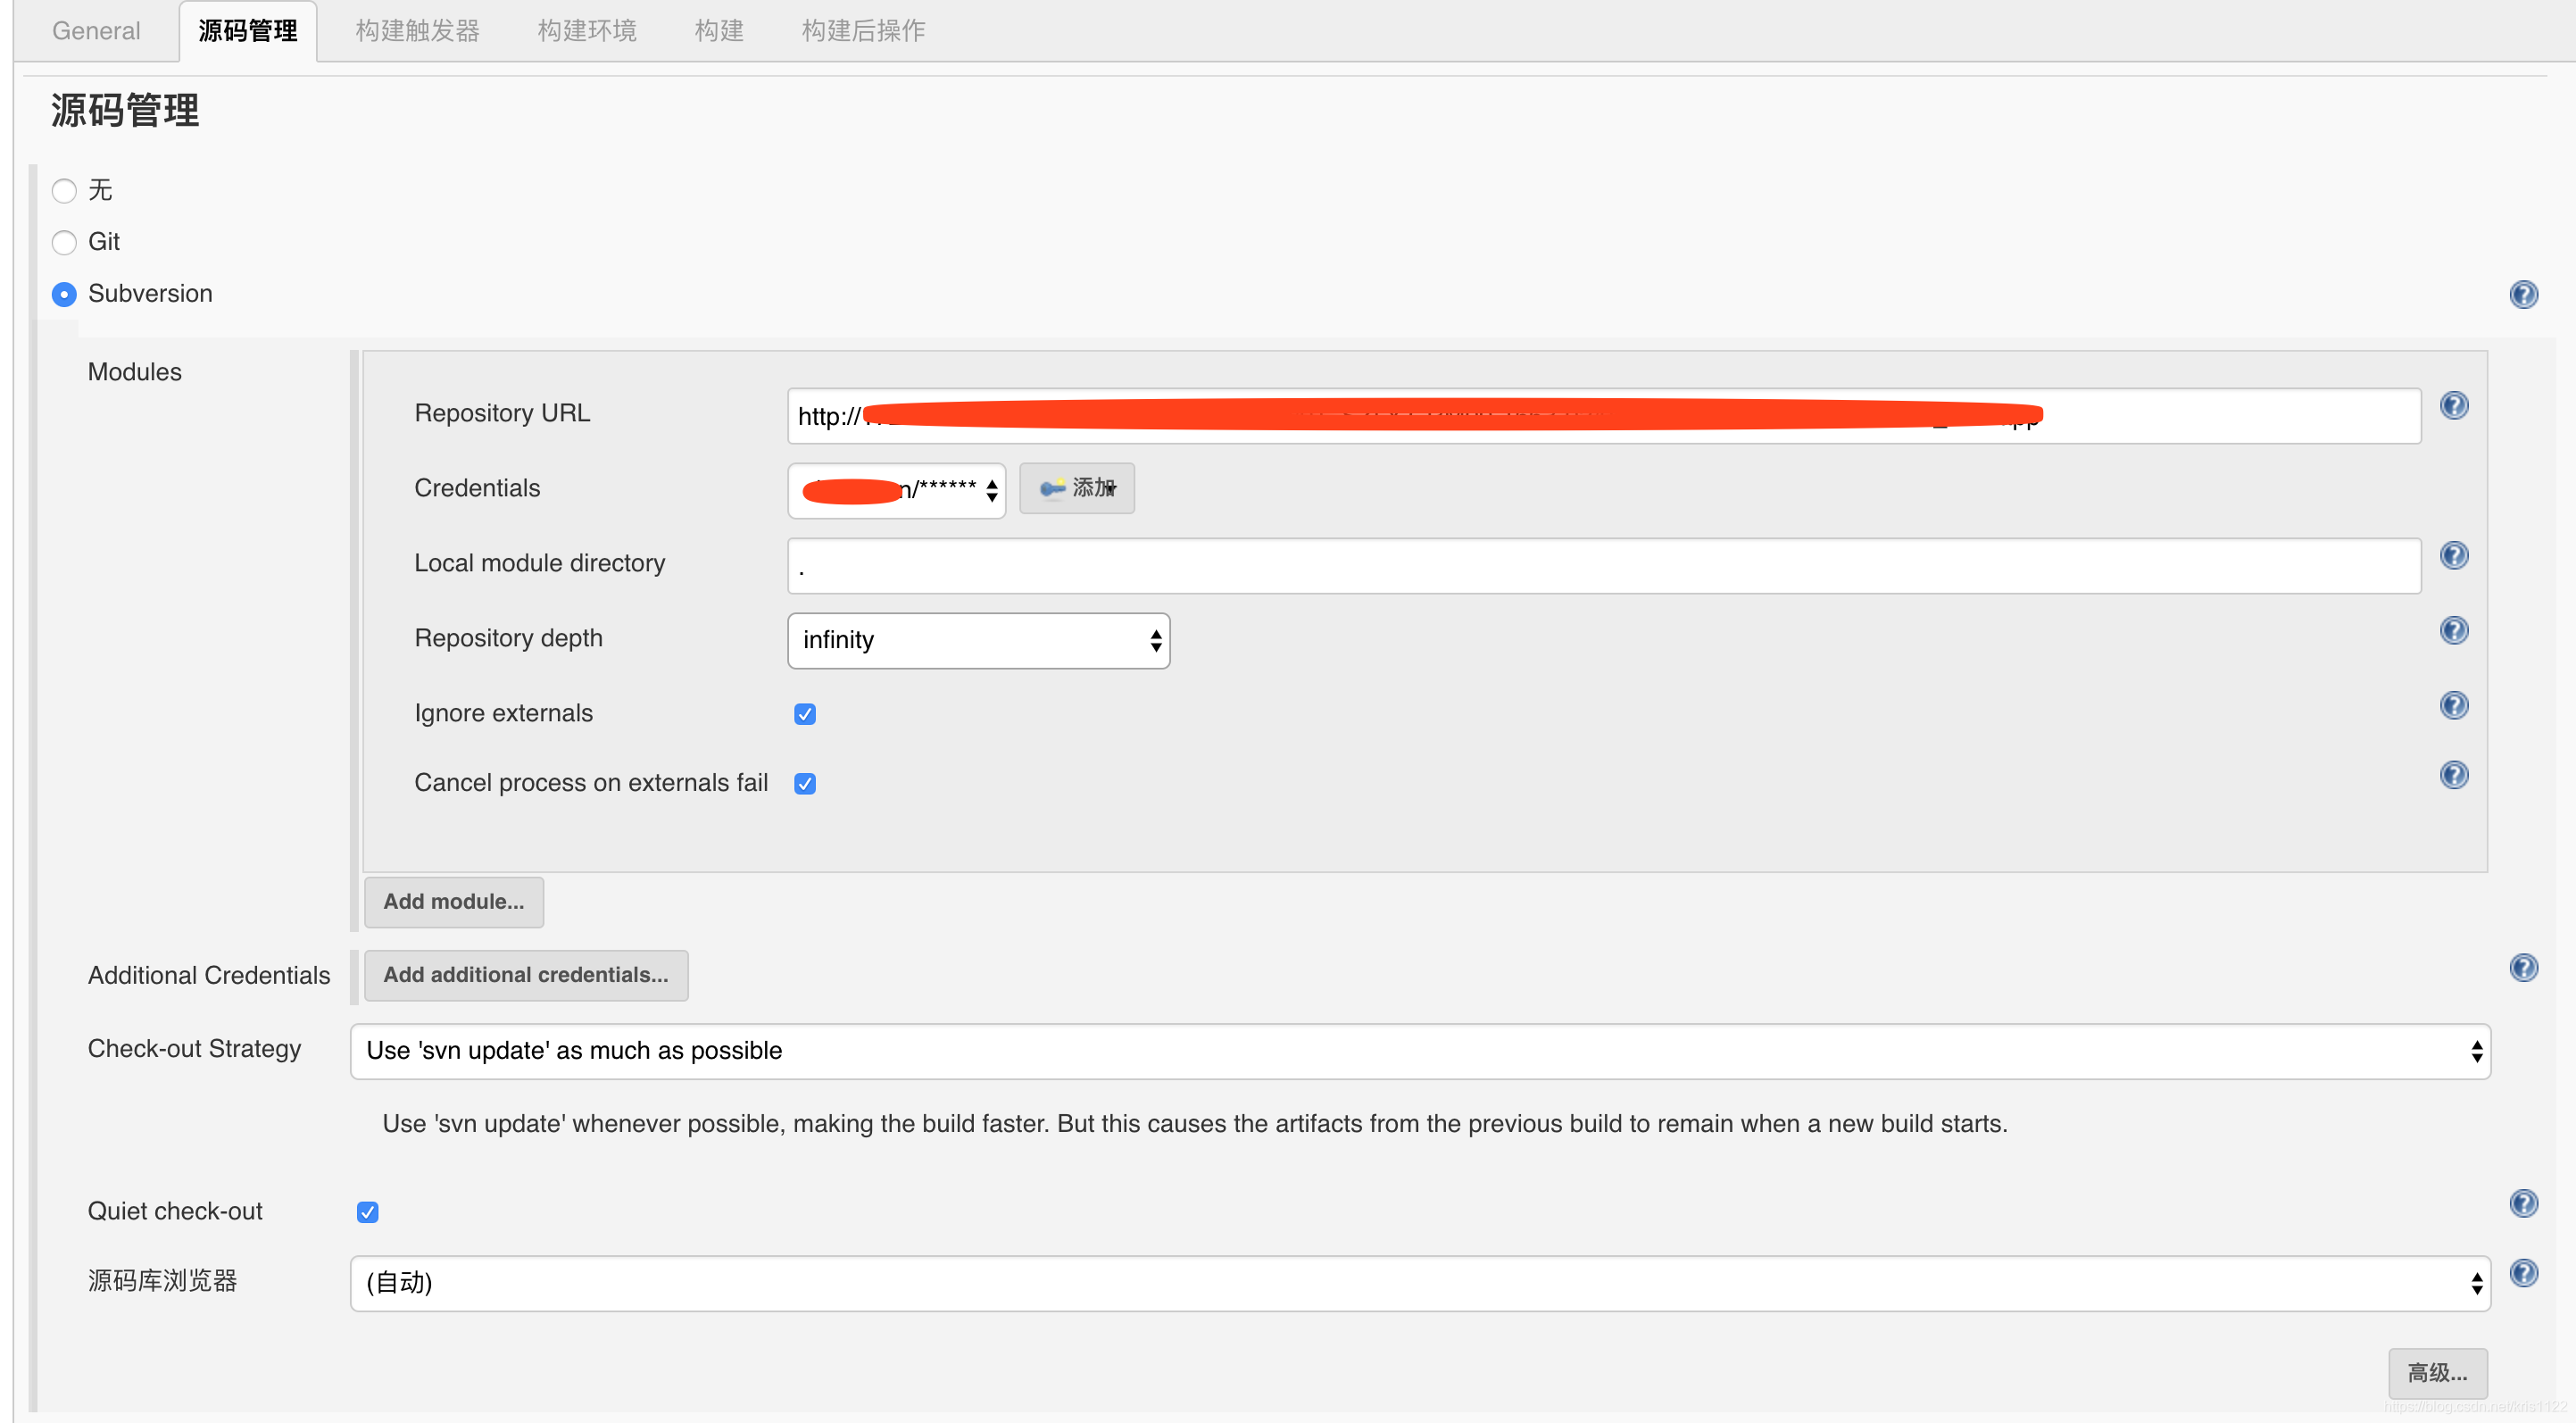Open the Check-out Strategy dropdown

point(1419,1051)
